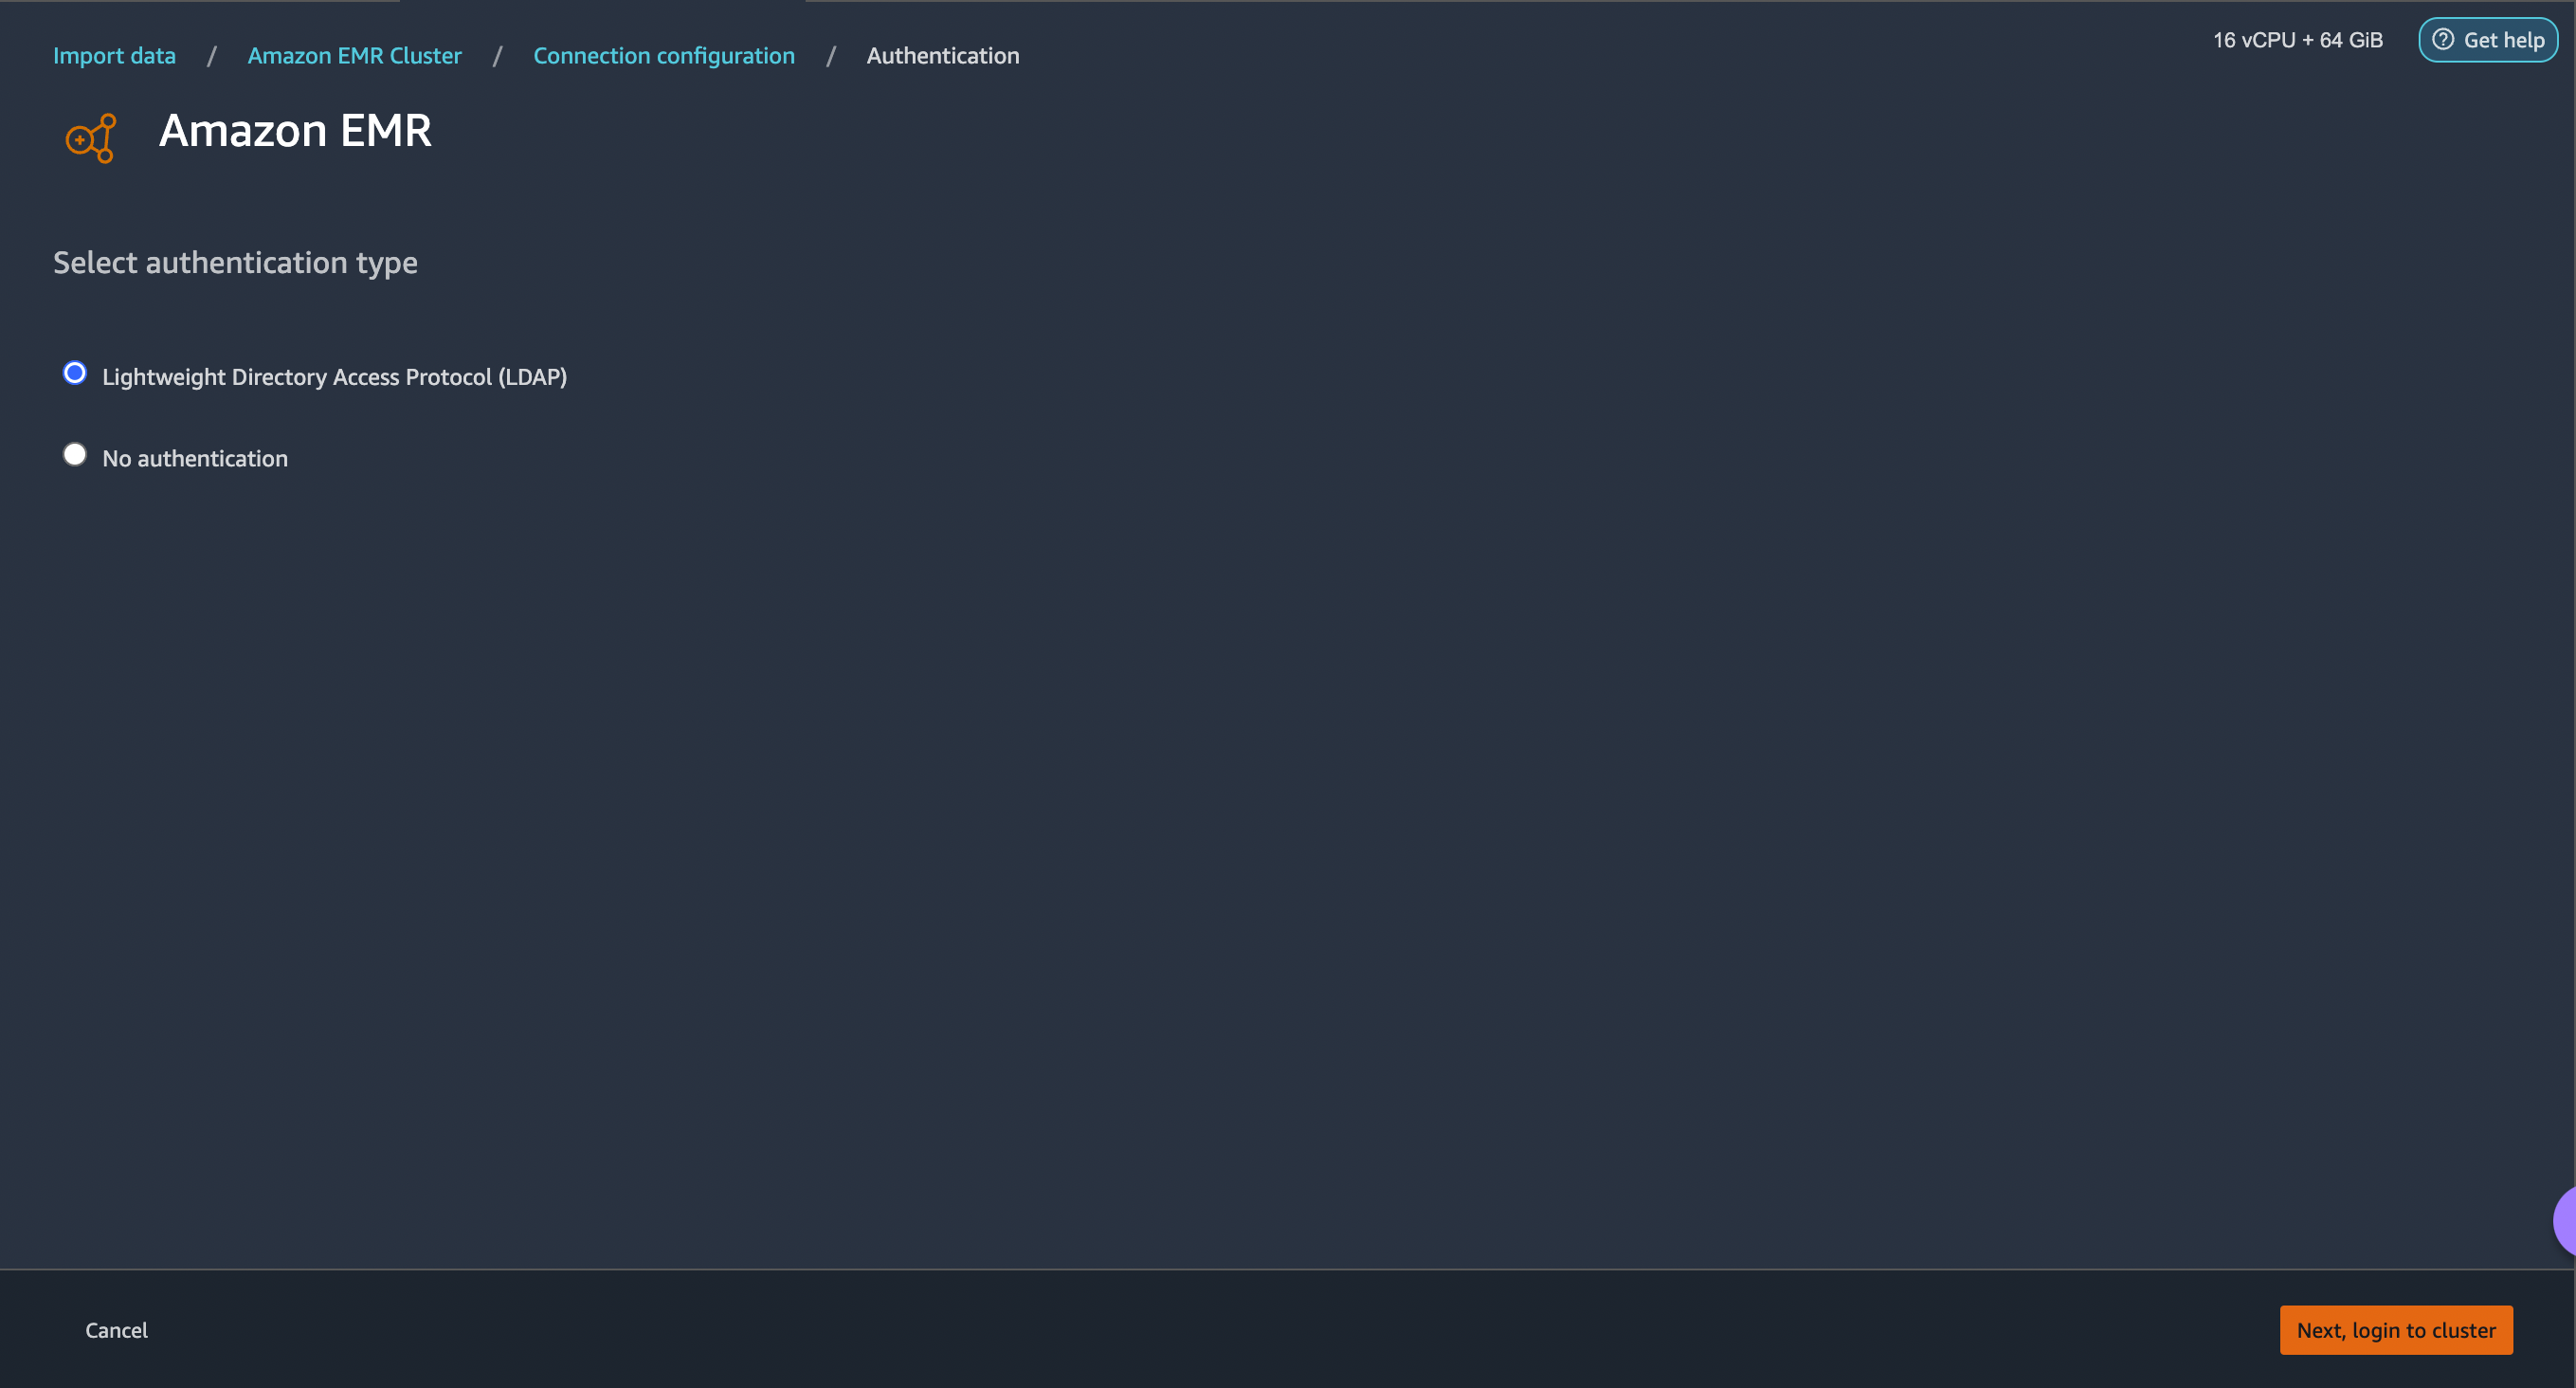This screenshot has width=2576, height=1388.
Task: Select the LDAP authentication radio button
Action: tap(75, 373)
